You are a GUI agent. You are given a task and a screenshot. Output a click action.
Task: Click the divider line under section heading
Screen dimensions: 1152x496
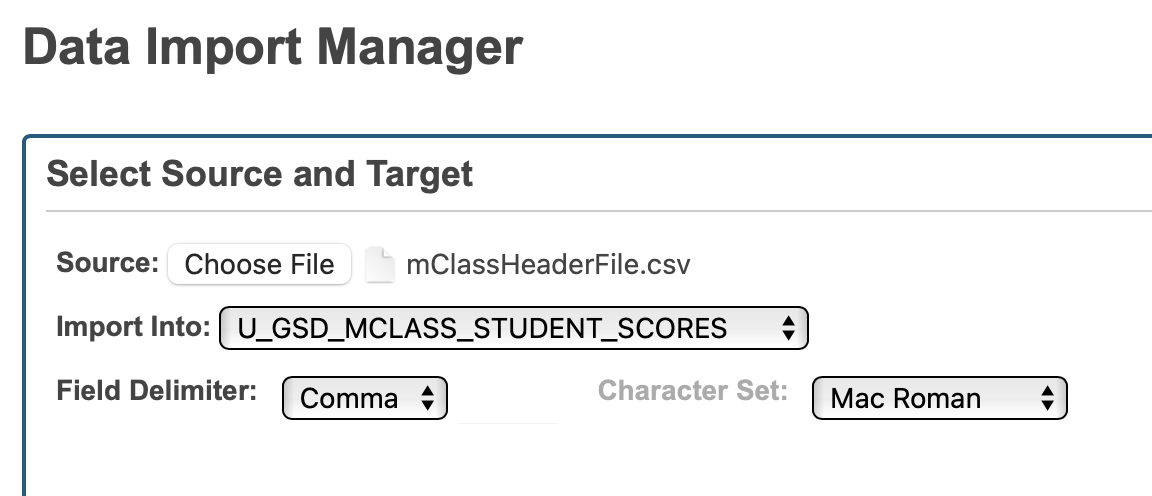click(600, 211)
